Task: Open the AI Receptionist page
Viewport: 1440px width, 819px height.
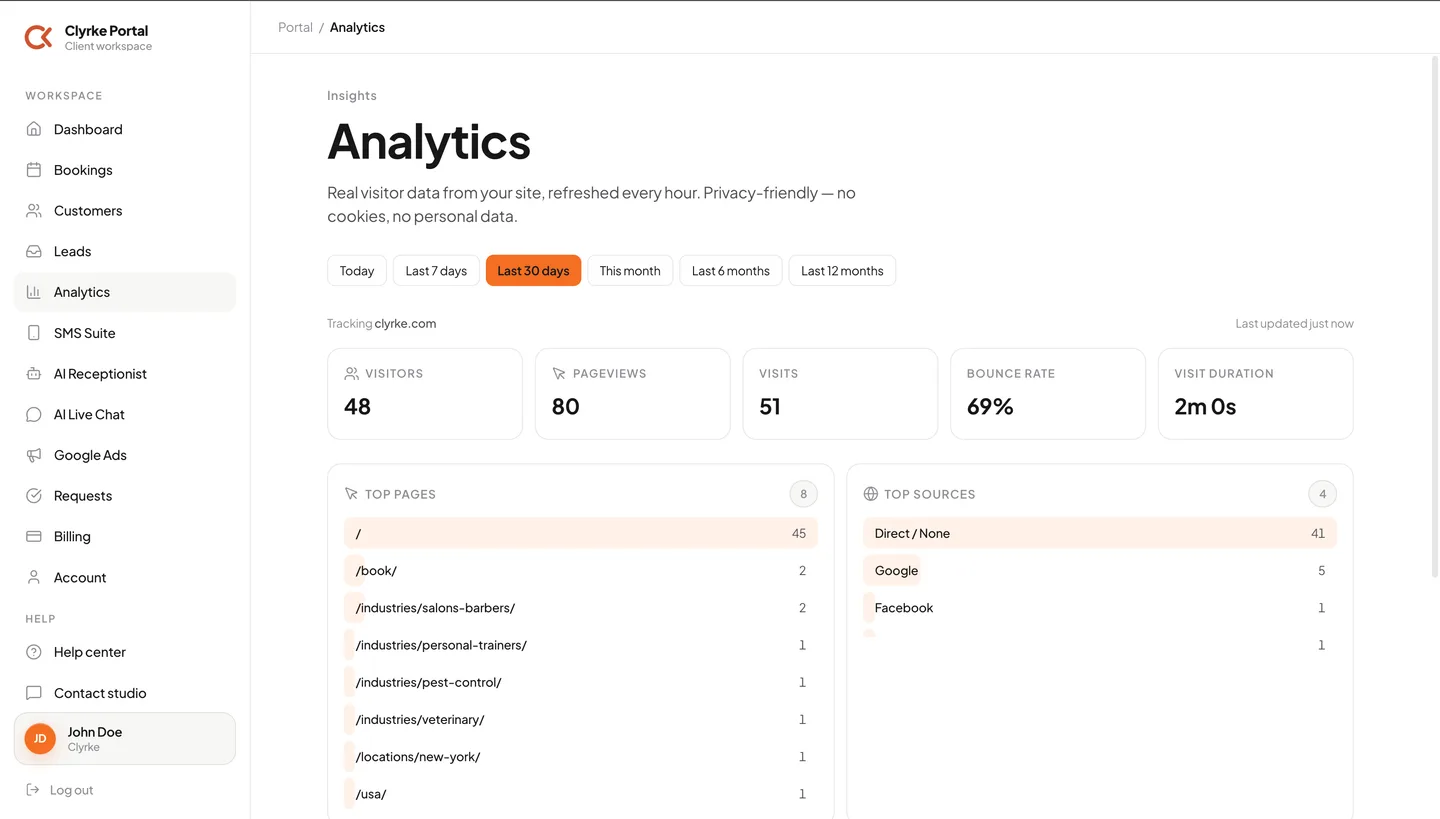Action: (125, 374)
